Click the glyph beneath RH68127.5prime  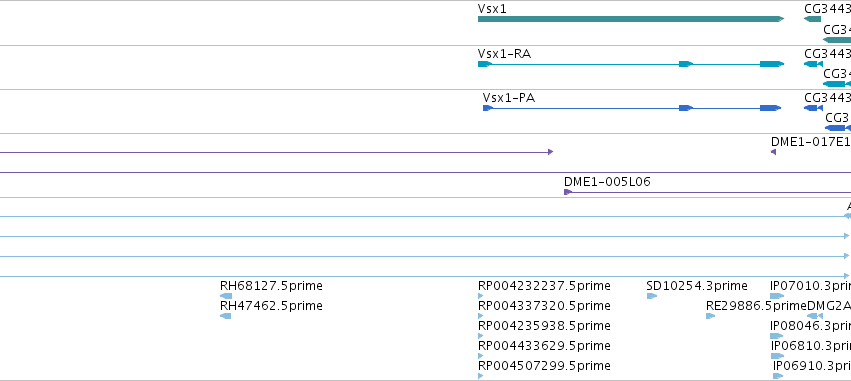point(226,296)
